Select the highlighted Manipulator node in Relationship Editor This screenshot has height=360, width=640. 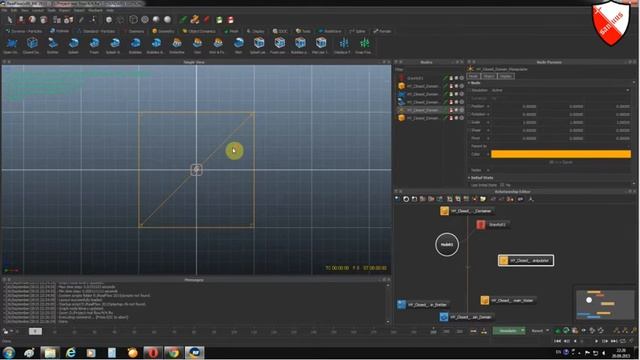[x=526, y=260]
